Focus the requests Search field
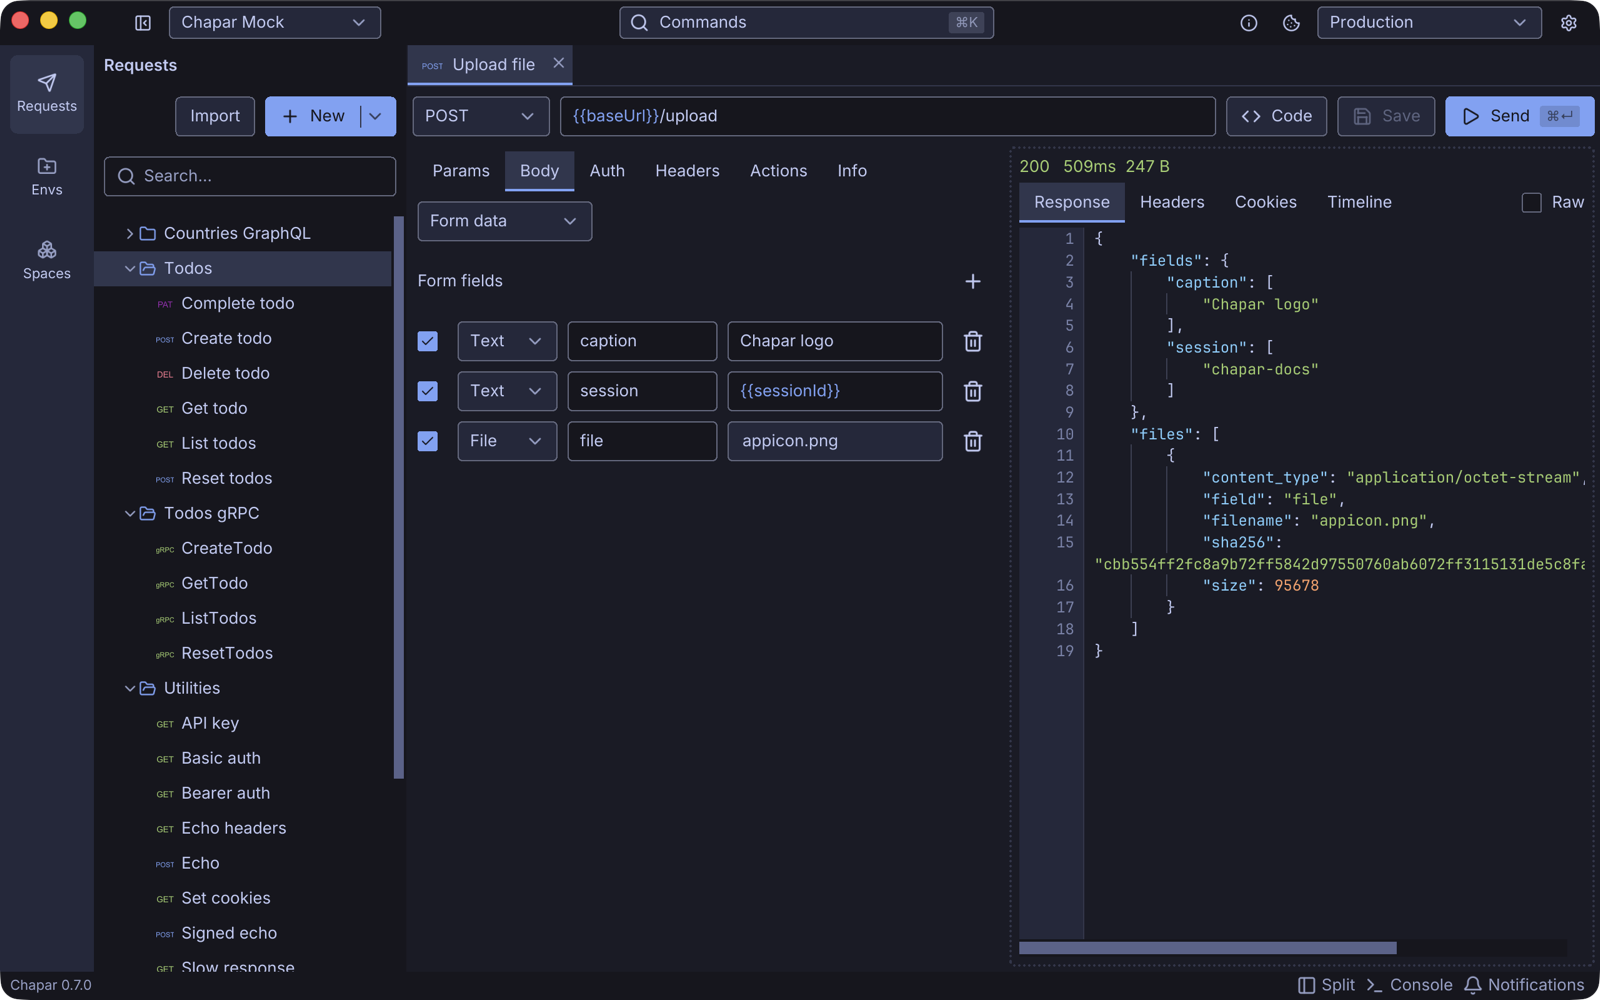This screenshot has width=1600, height=1000. [x=250, y=176]
